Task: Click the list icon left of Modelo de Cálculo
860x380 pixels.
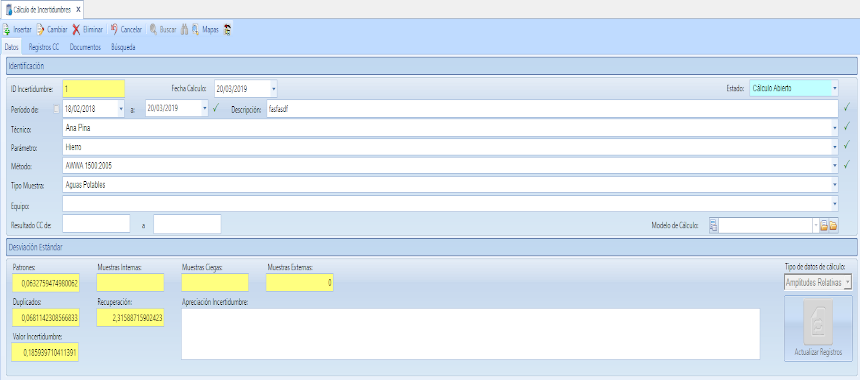Action: [x=713, y=225]
